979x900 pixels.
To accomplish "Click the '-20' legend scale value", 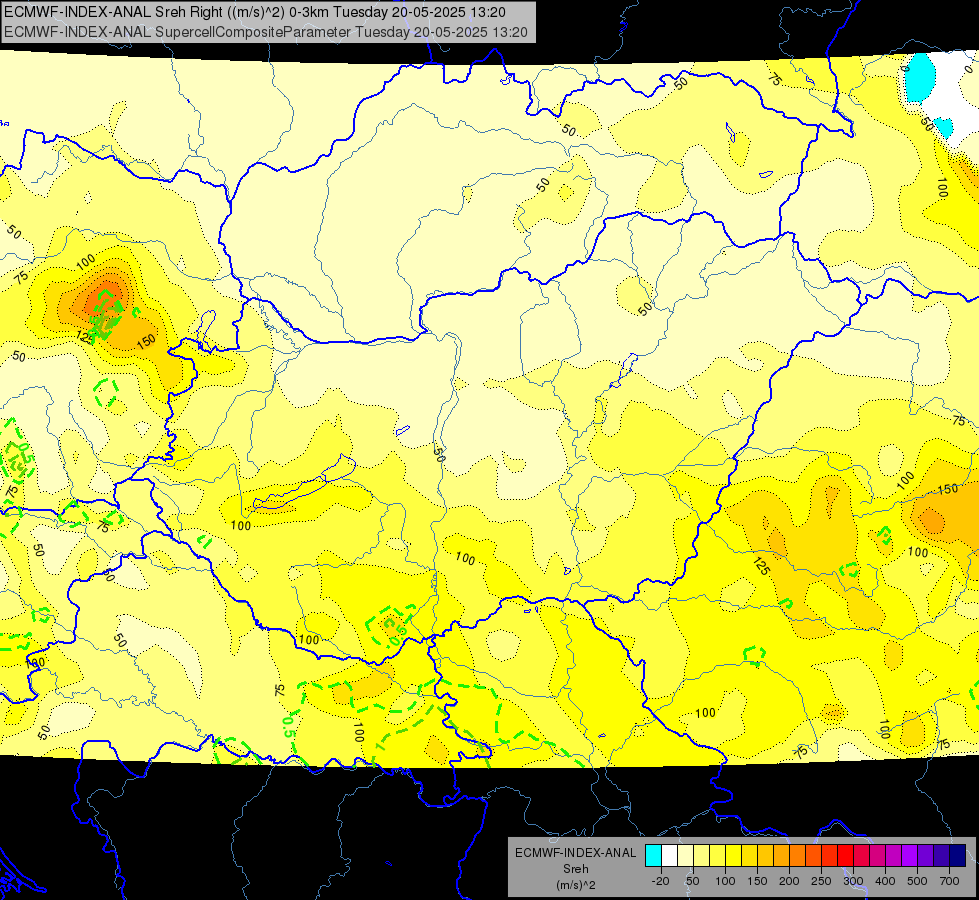I will [660, 881].
